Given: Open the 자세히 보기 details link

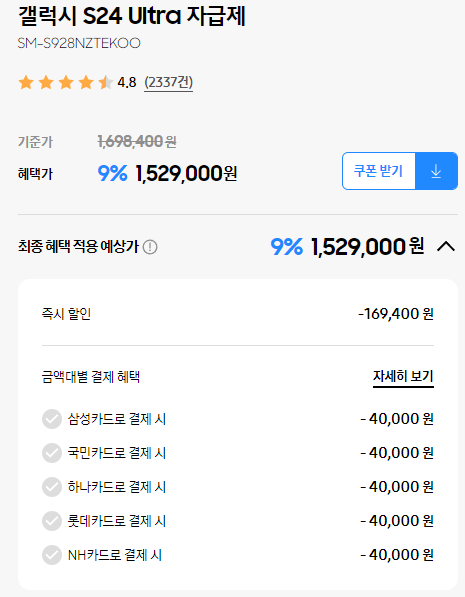Looking at the screenshot, I should (x=403, y=377).
